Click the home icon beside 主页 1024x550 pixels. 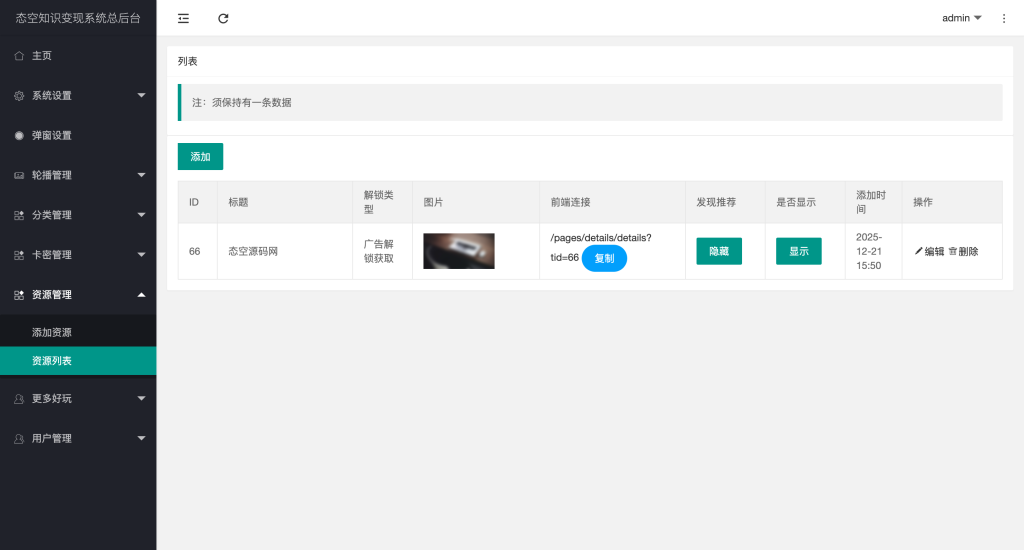(x=19, y=56)
